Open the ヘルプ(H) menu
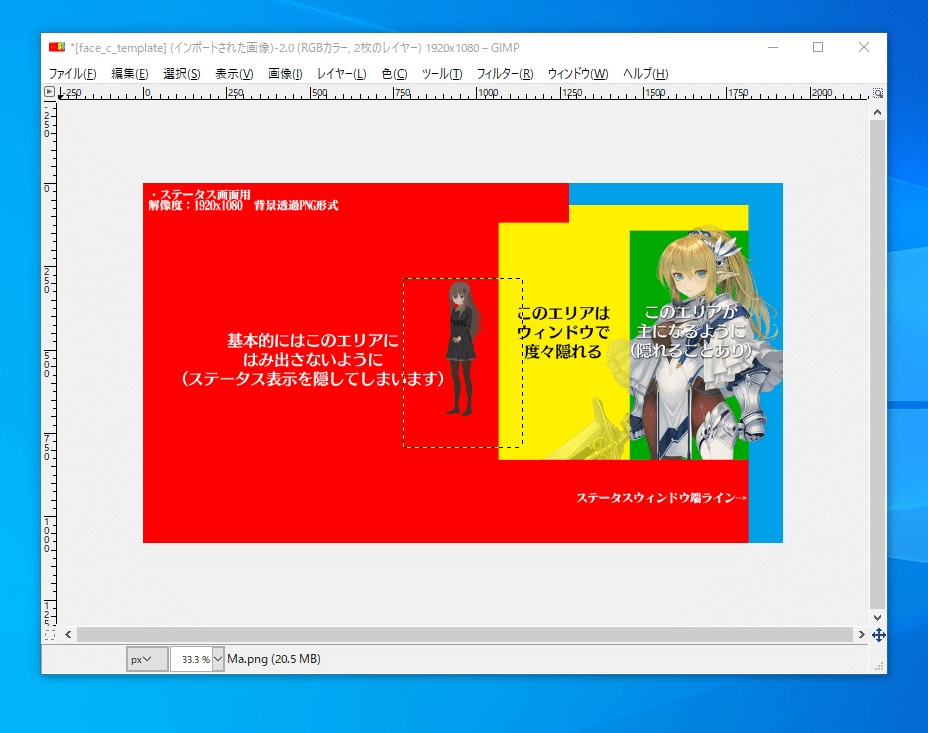 645,74
